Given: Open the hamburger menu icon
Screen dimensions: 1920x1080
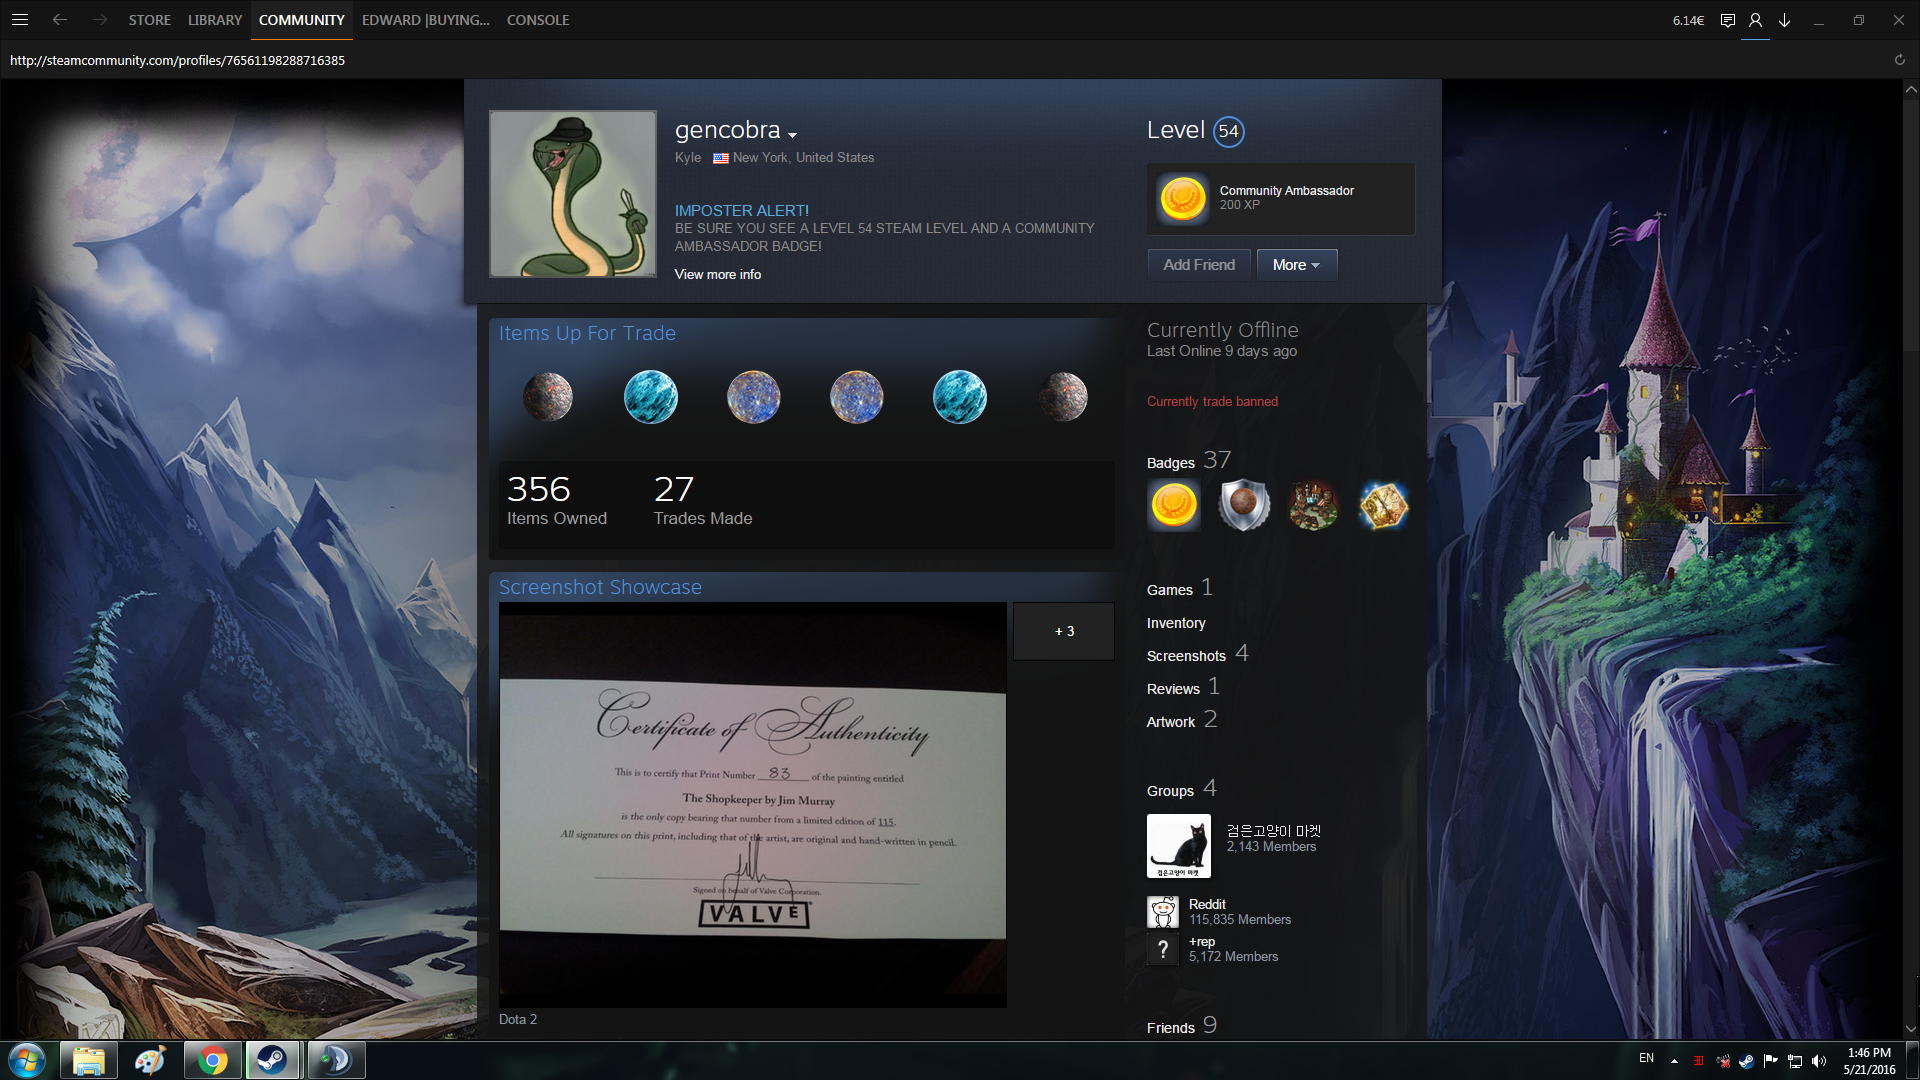Looking at the screenshot, I should [x=20, y=20].
